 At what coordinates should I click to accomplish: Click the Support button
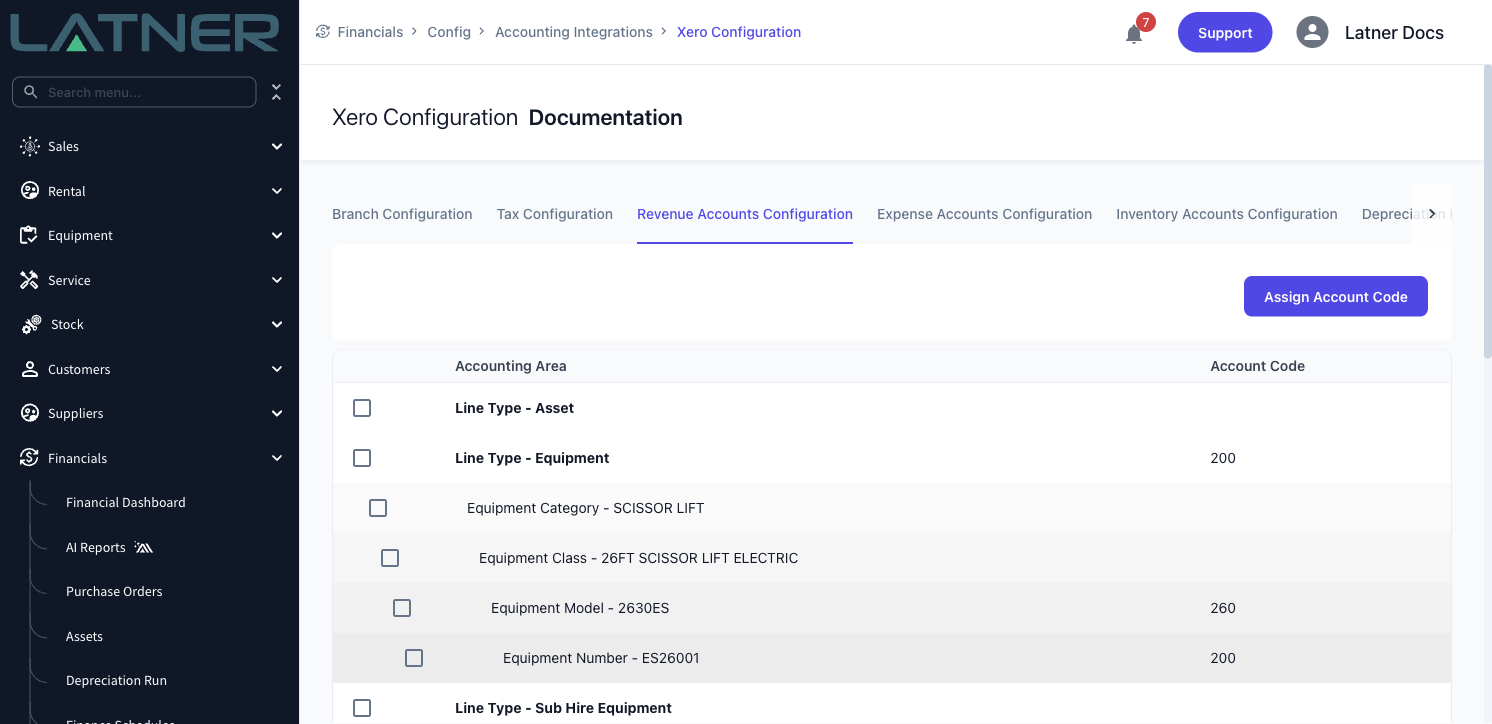click(x=1225, y=33)
